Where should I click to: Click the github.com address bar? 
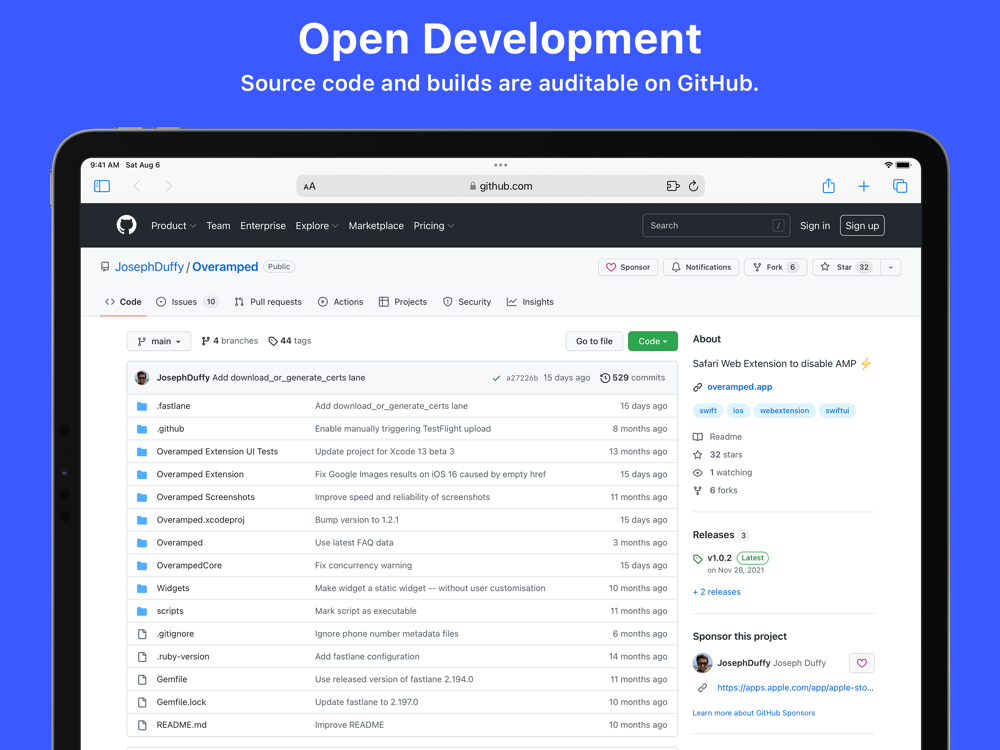[x=500, y=186]
